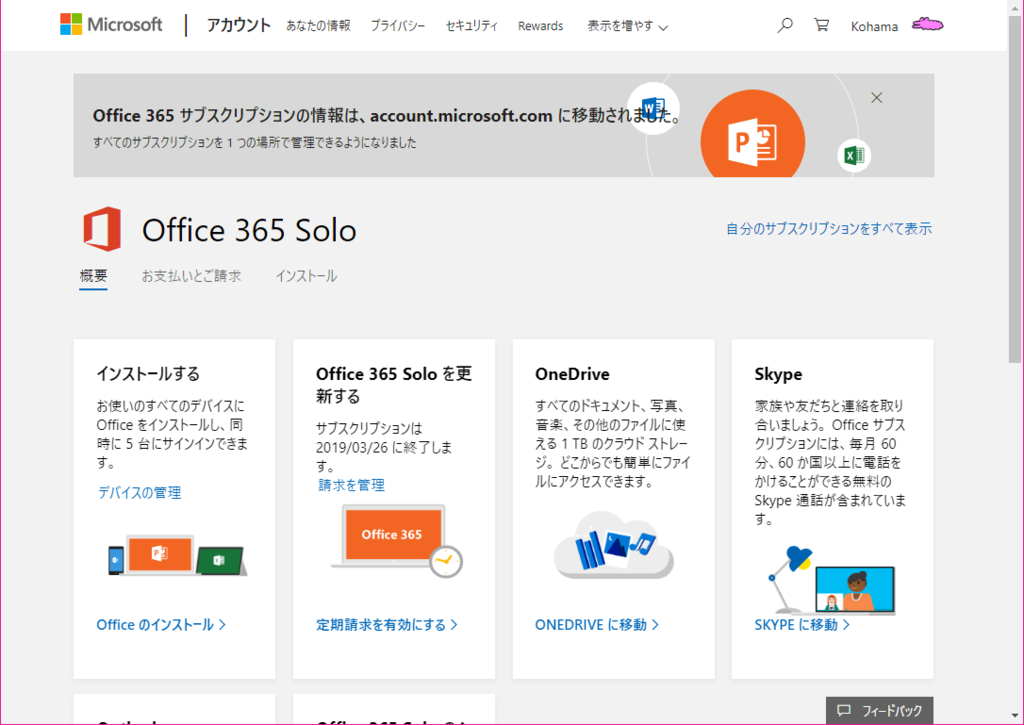Viewport: 1024px width, 725px height.
Task: Click the Microsoft logo in header
Action: coord(111,25)
